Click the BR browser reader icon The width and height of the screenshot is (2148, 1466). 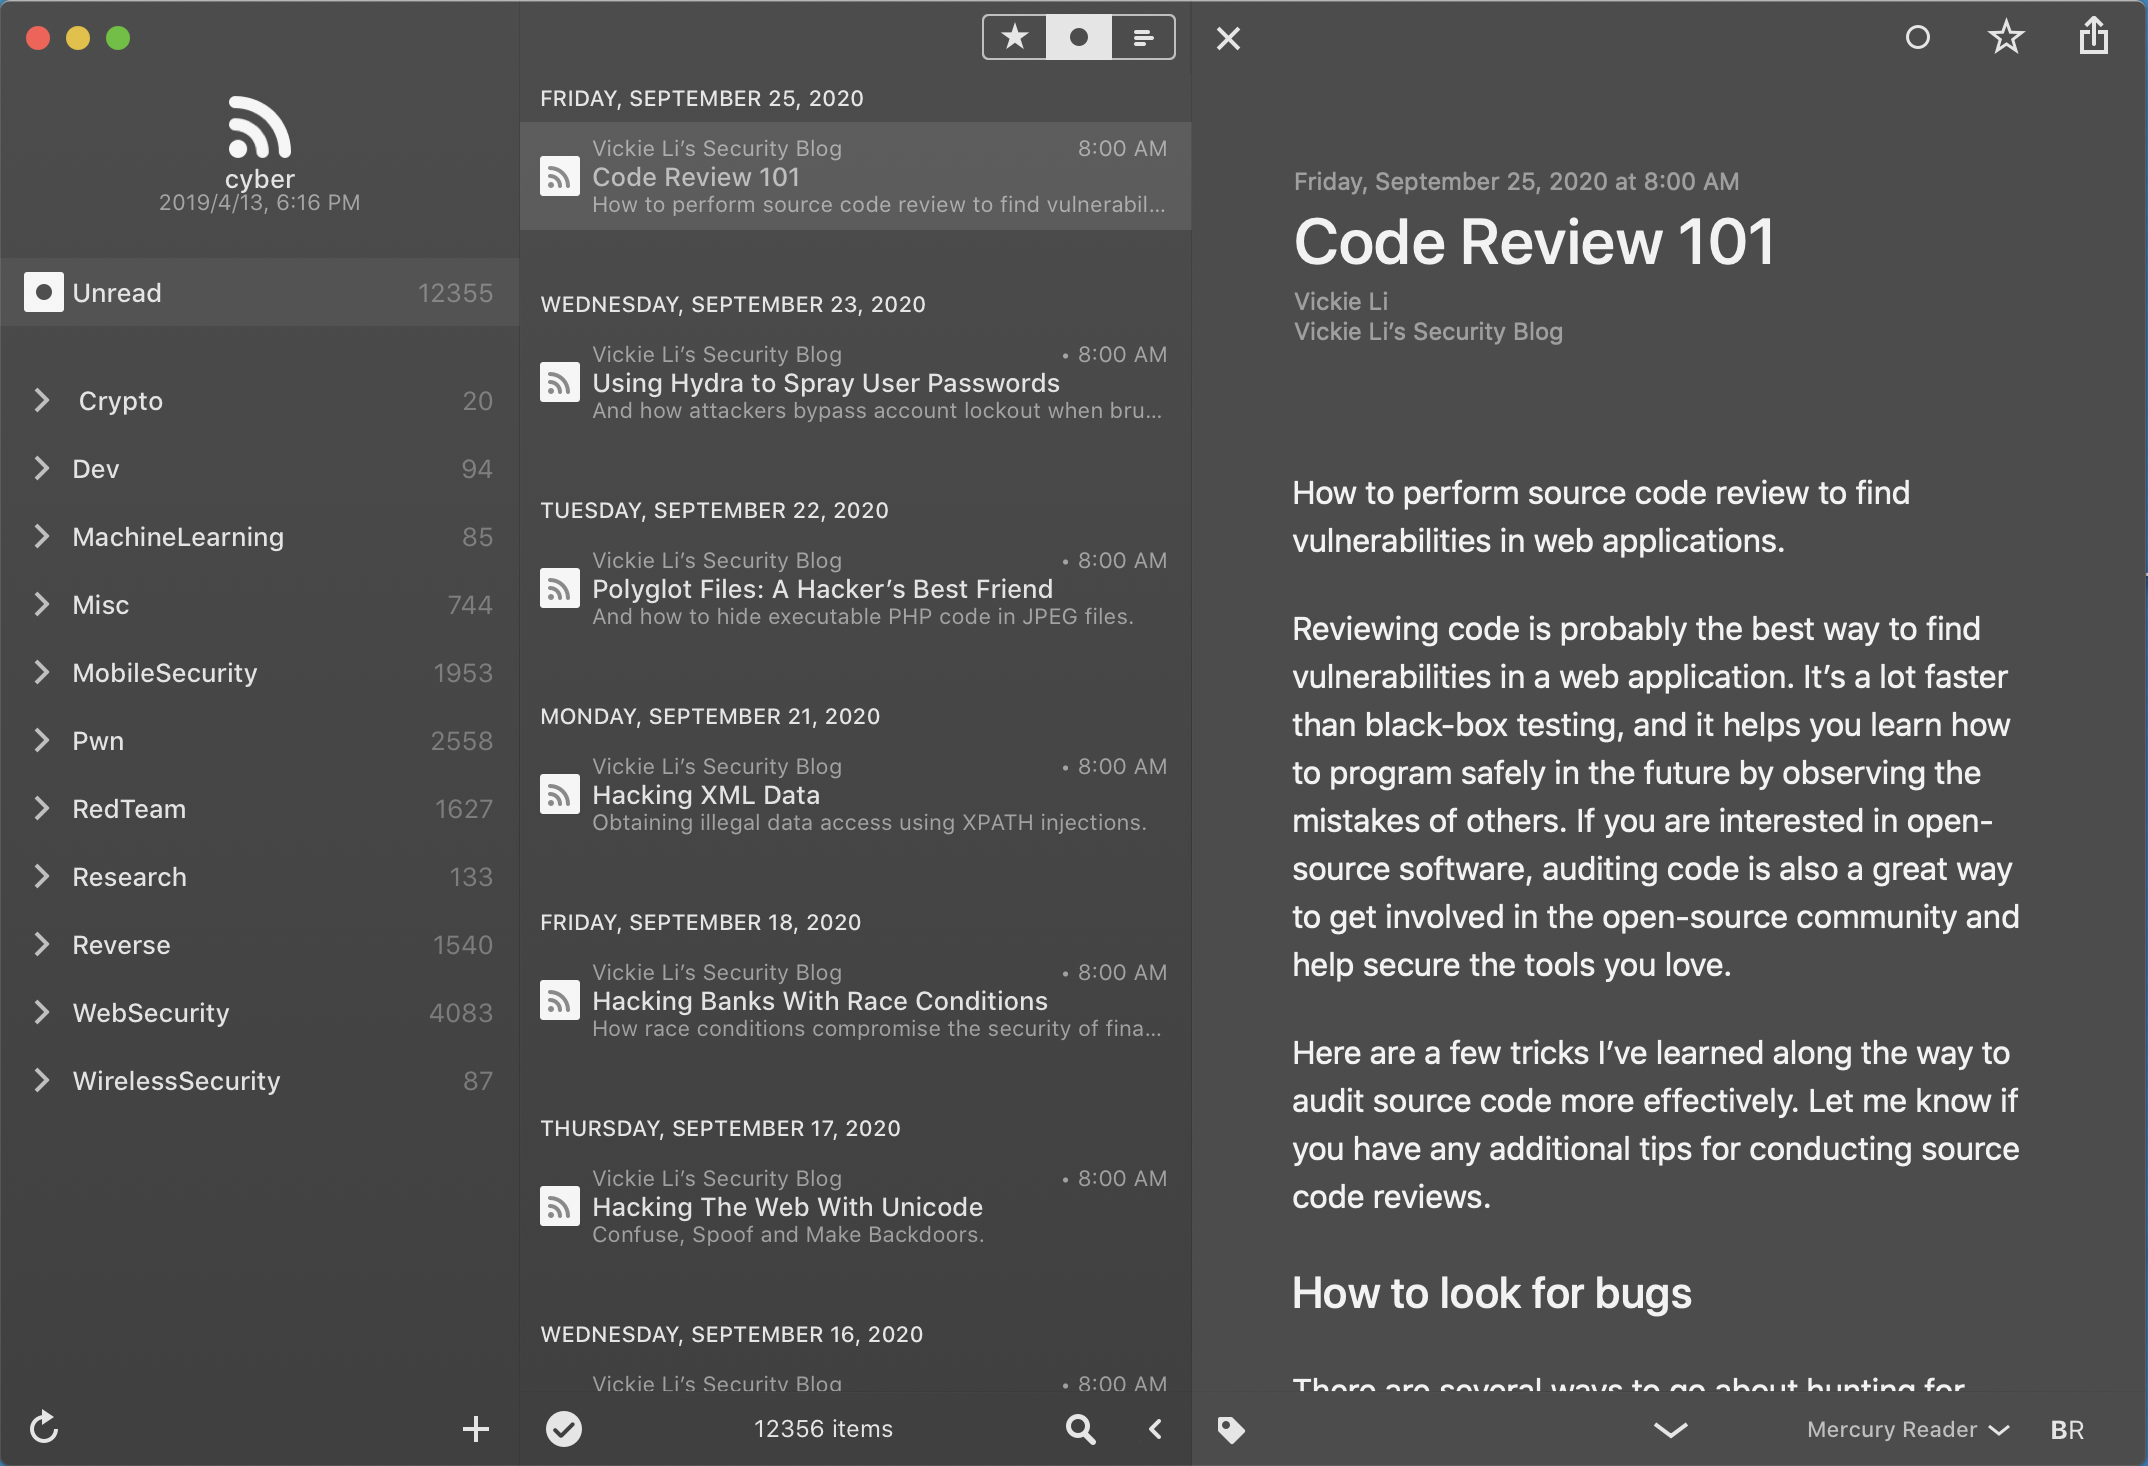2066,1429
